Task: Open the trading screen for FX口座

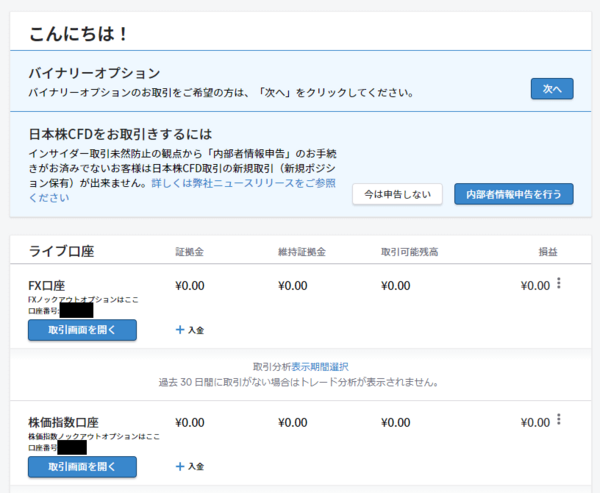Action: point(82,329)
